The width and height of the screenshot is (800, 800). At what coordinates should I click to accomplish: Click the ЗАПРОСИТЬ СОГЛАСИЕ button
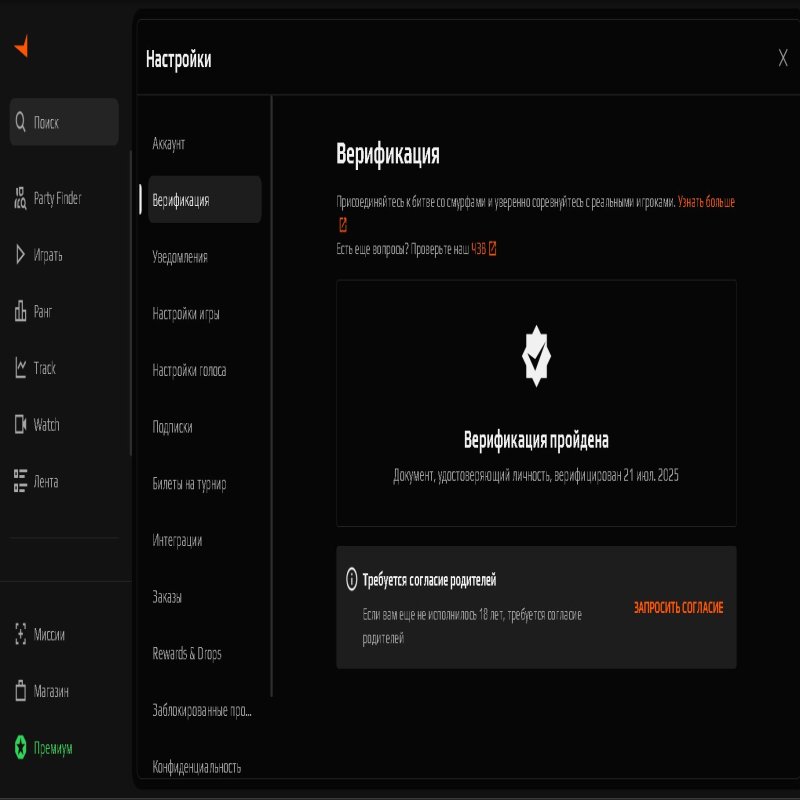click(x=678, y=608)
